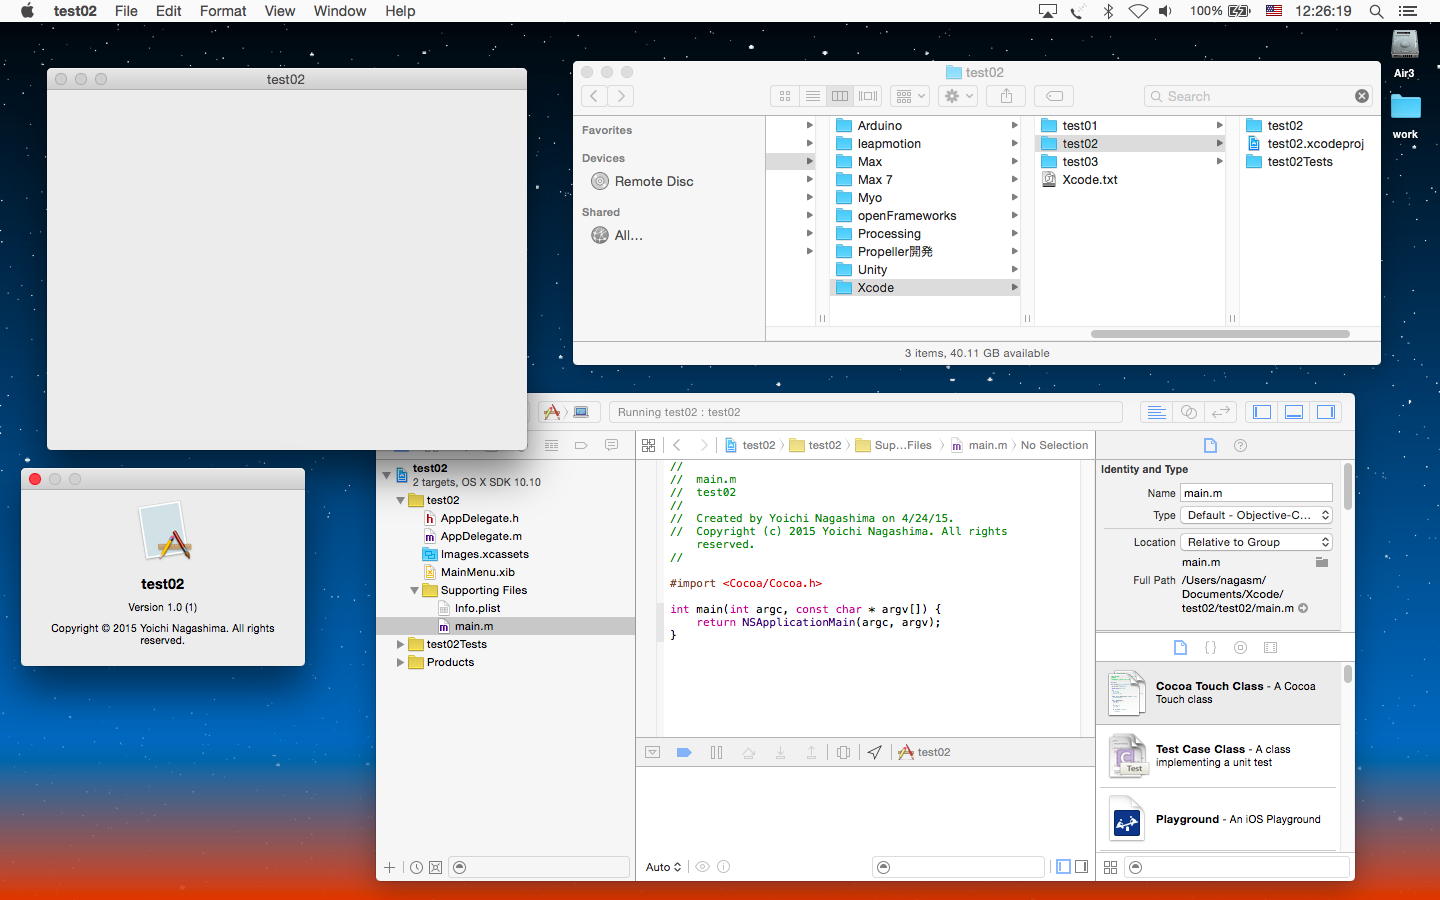Open the Type dropdown in inspector
Viewport: 1440px width, 900px height.
point(1257,515)
